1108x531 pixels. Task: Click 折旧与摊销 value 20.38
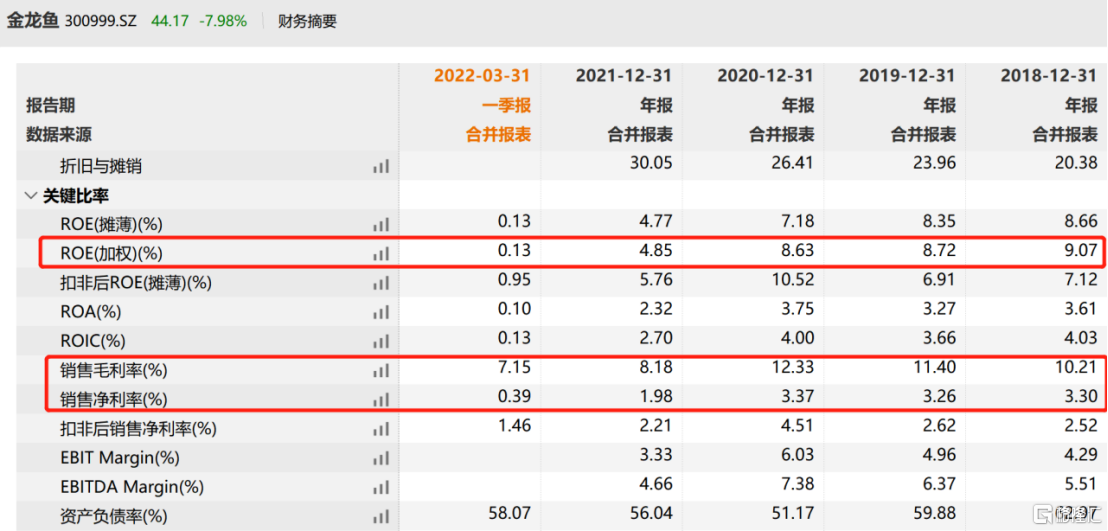pyautogui.click(x=1078, y=165)
